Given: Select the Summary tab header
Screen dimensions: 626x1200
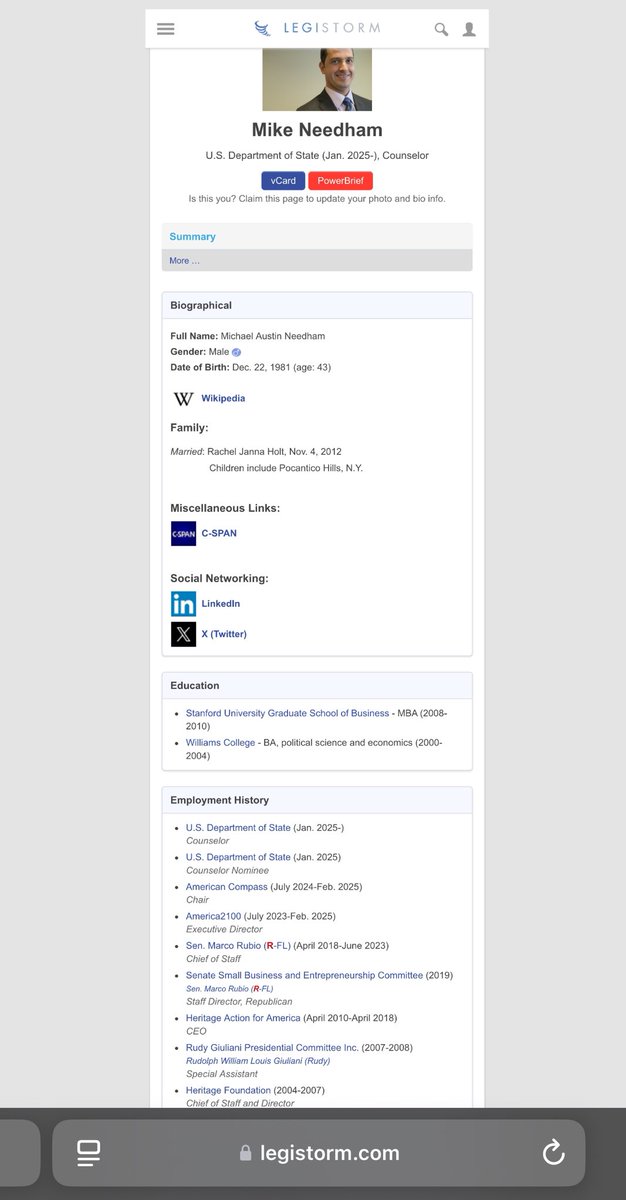Looking at the screenshot, I should 192,237.
